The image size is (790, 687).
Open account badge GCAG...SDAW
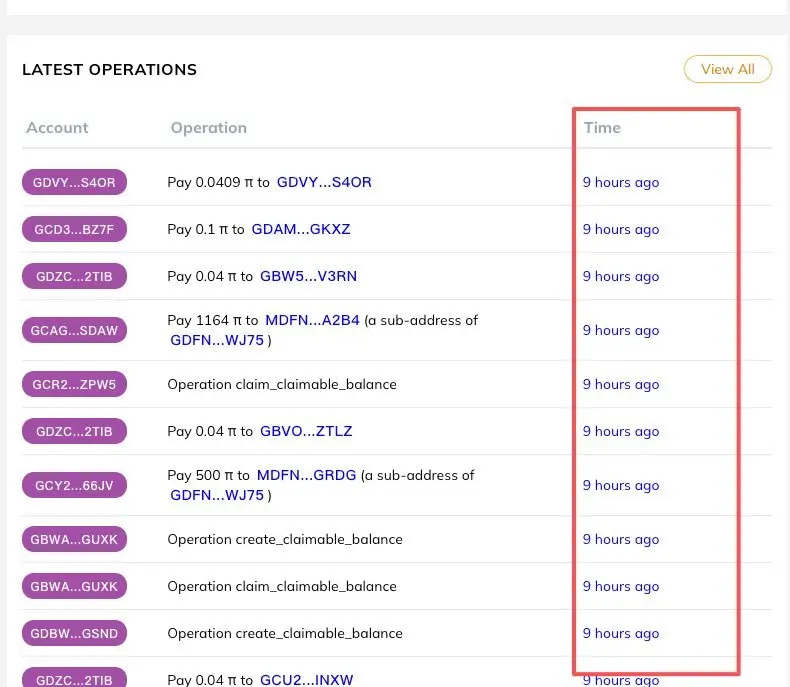click(74, 330)
